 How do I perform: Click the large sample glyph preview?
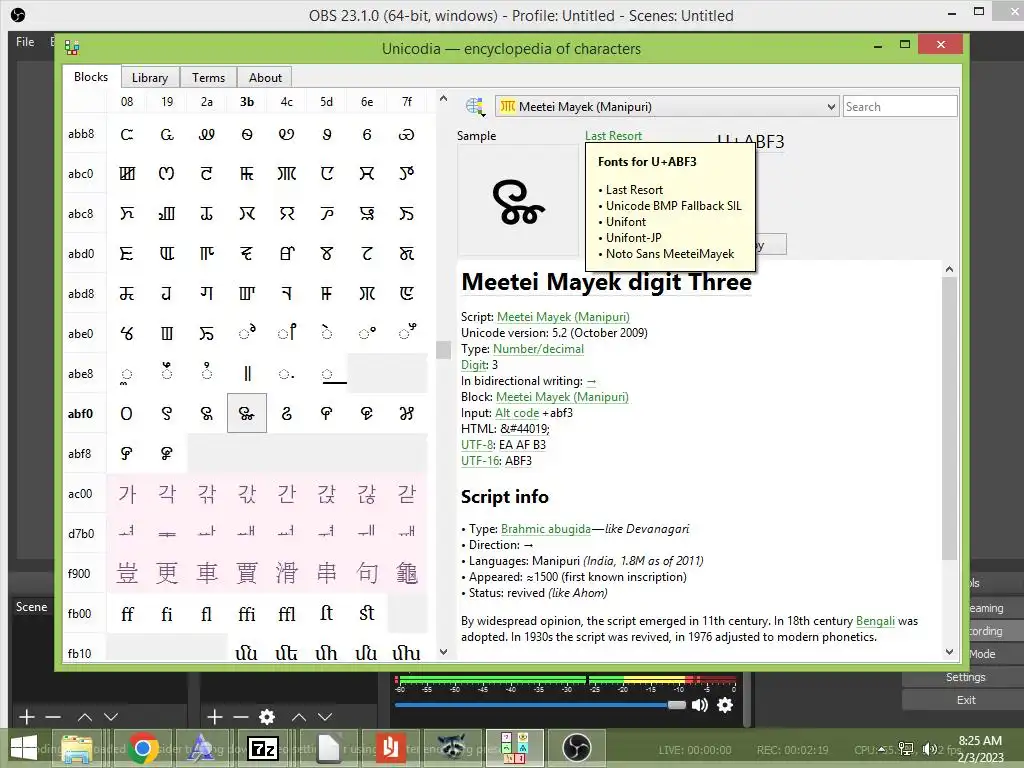(x=518, y=200)
